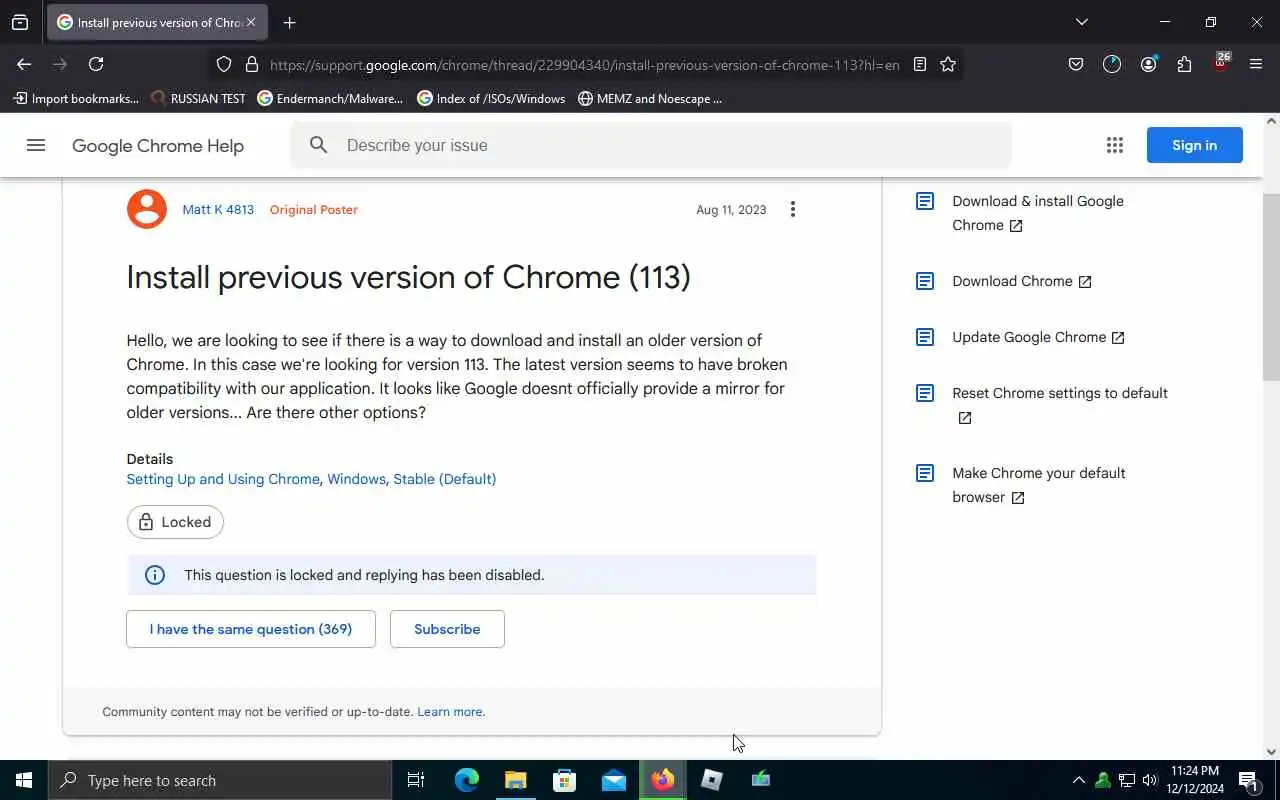
Task: Open tracking protection shield icon
Action: tap(224, 64)
